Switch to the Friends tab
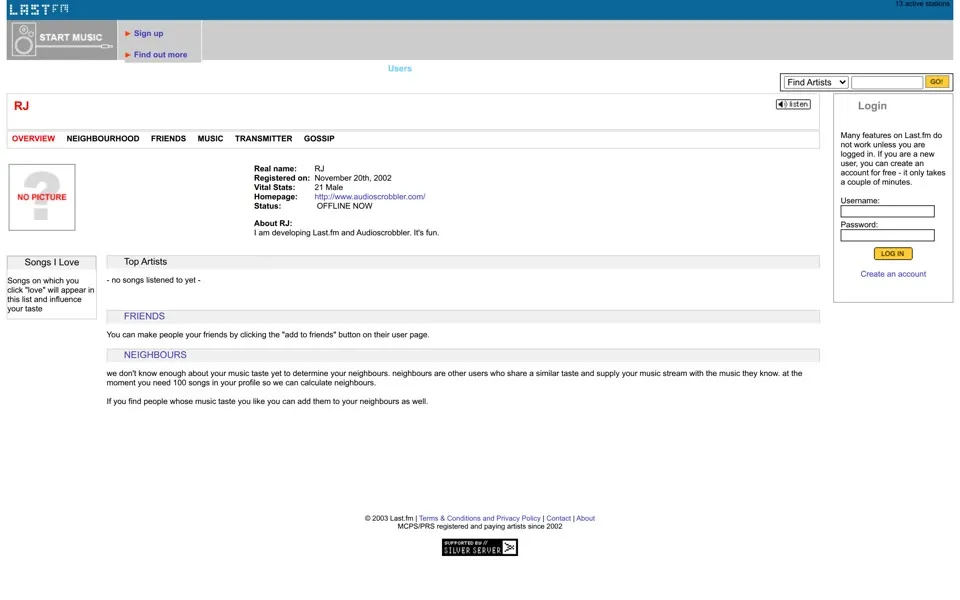This screenshot has width=960, height=600. point(168,138)
